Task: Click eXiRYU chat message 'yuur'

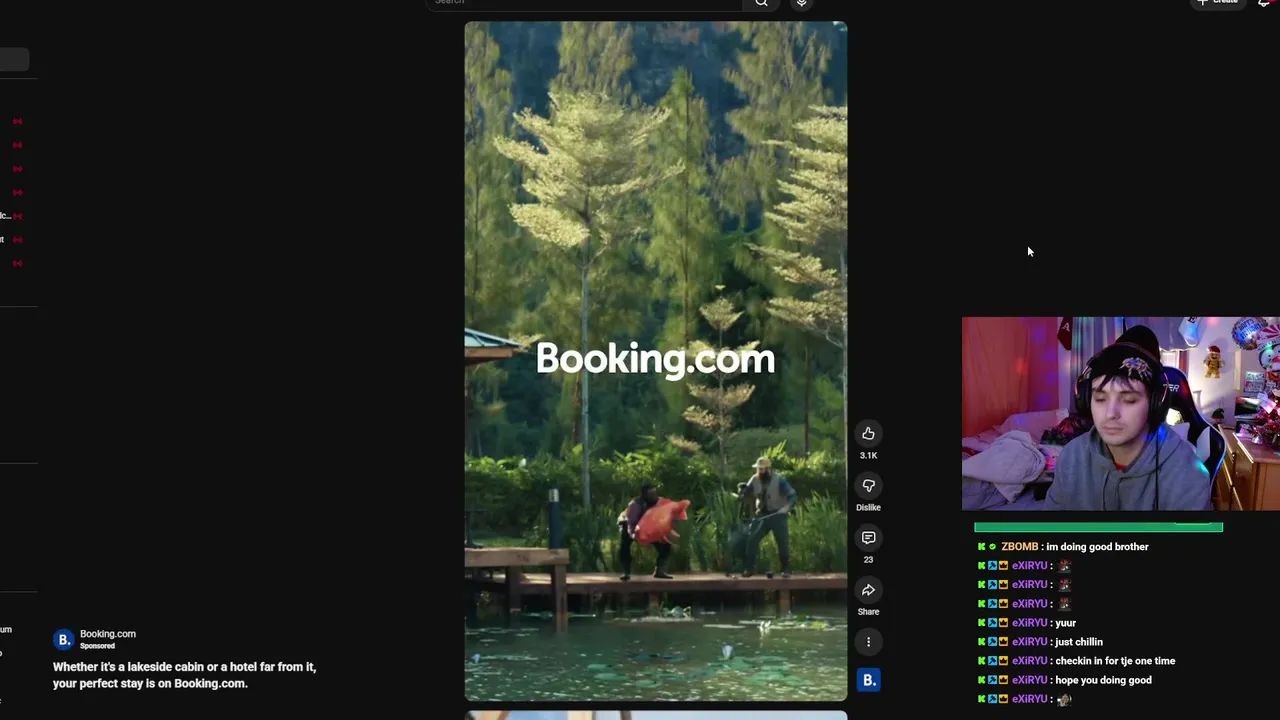Action: click(x=1065, y=623)
